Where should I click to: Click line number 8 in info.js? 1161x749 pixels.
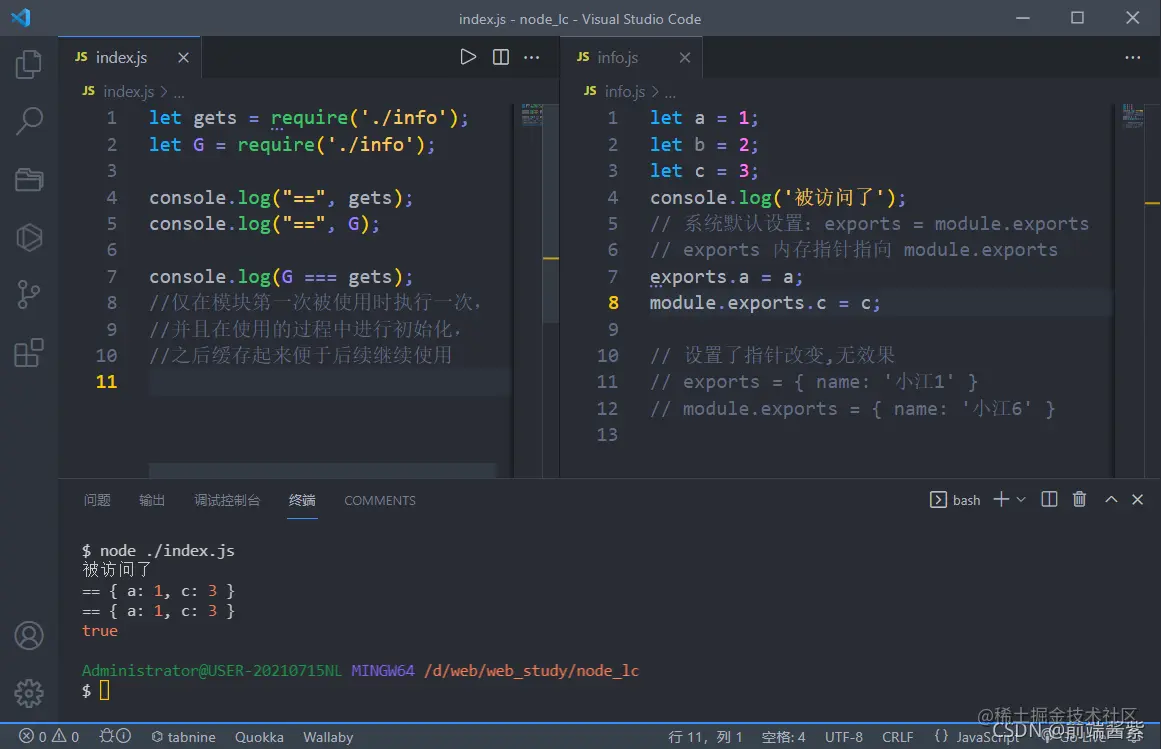(x=613, y=303)
